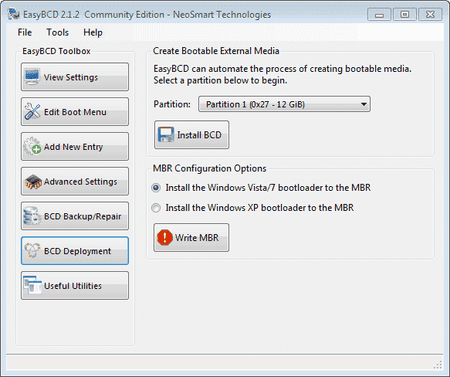Click the Install BCD button label
This screenshot has height=377, width=450.
tap(199, 135)
